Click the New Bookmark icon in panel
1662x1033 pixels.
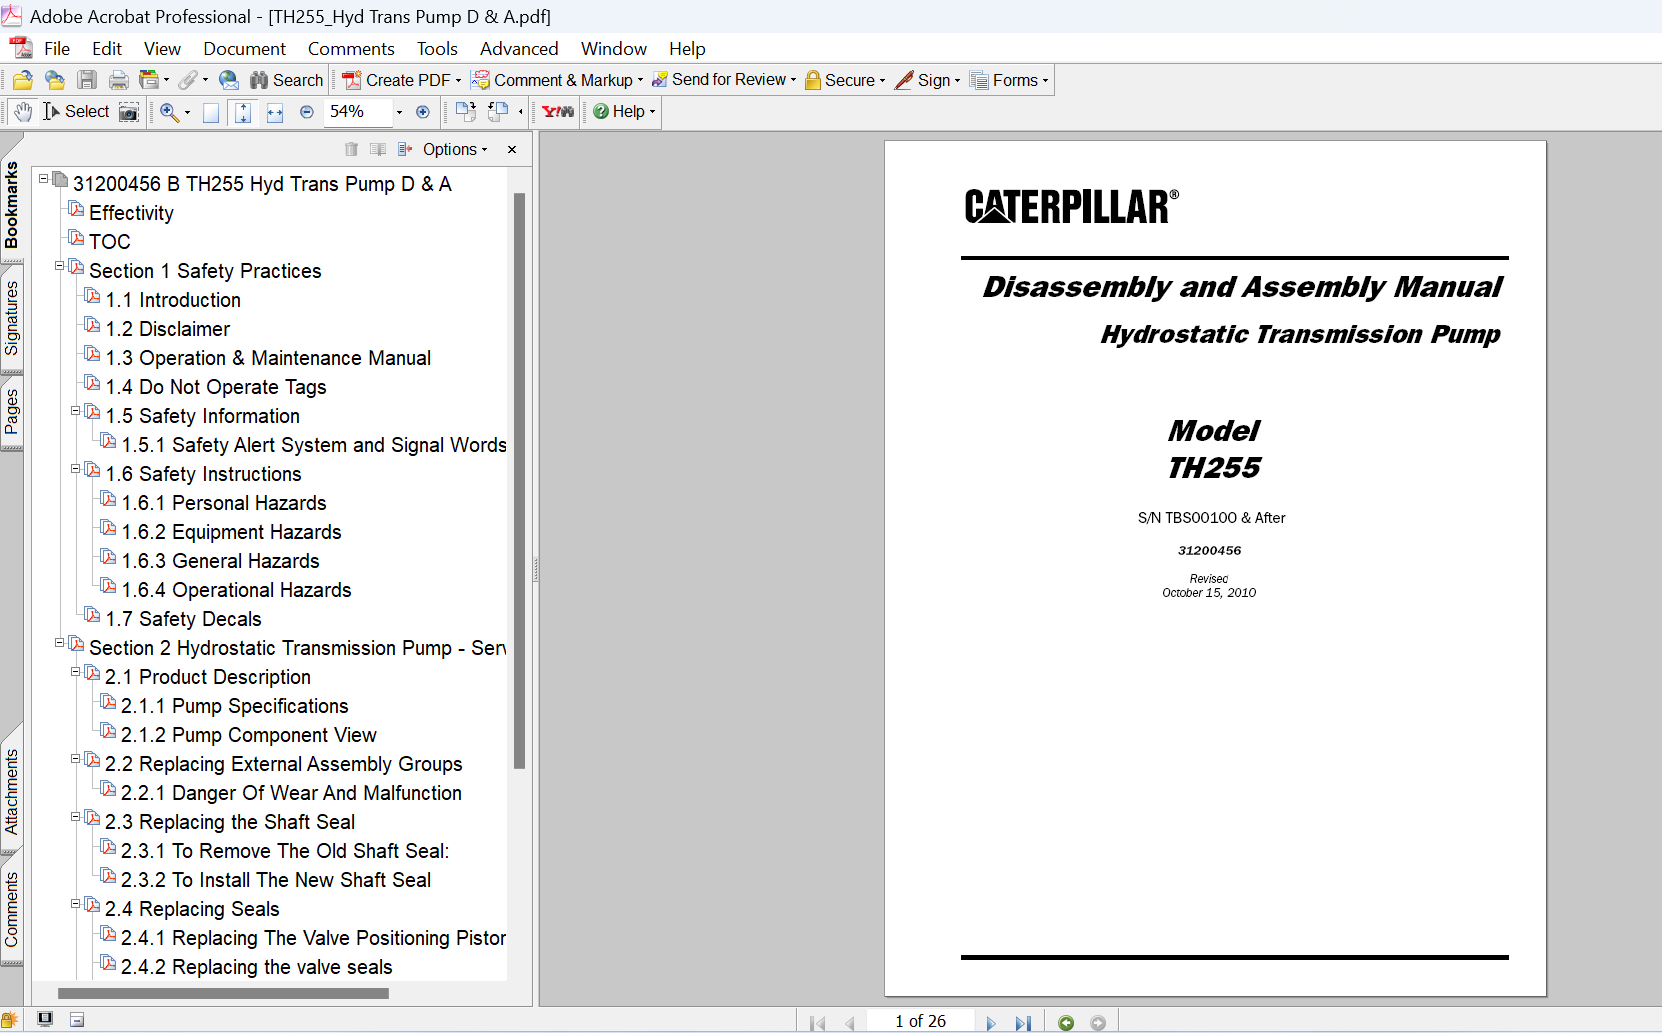coord(378,149)
